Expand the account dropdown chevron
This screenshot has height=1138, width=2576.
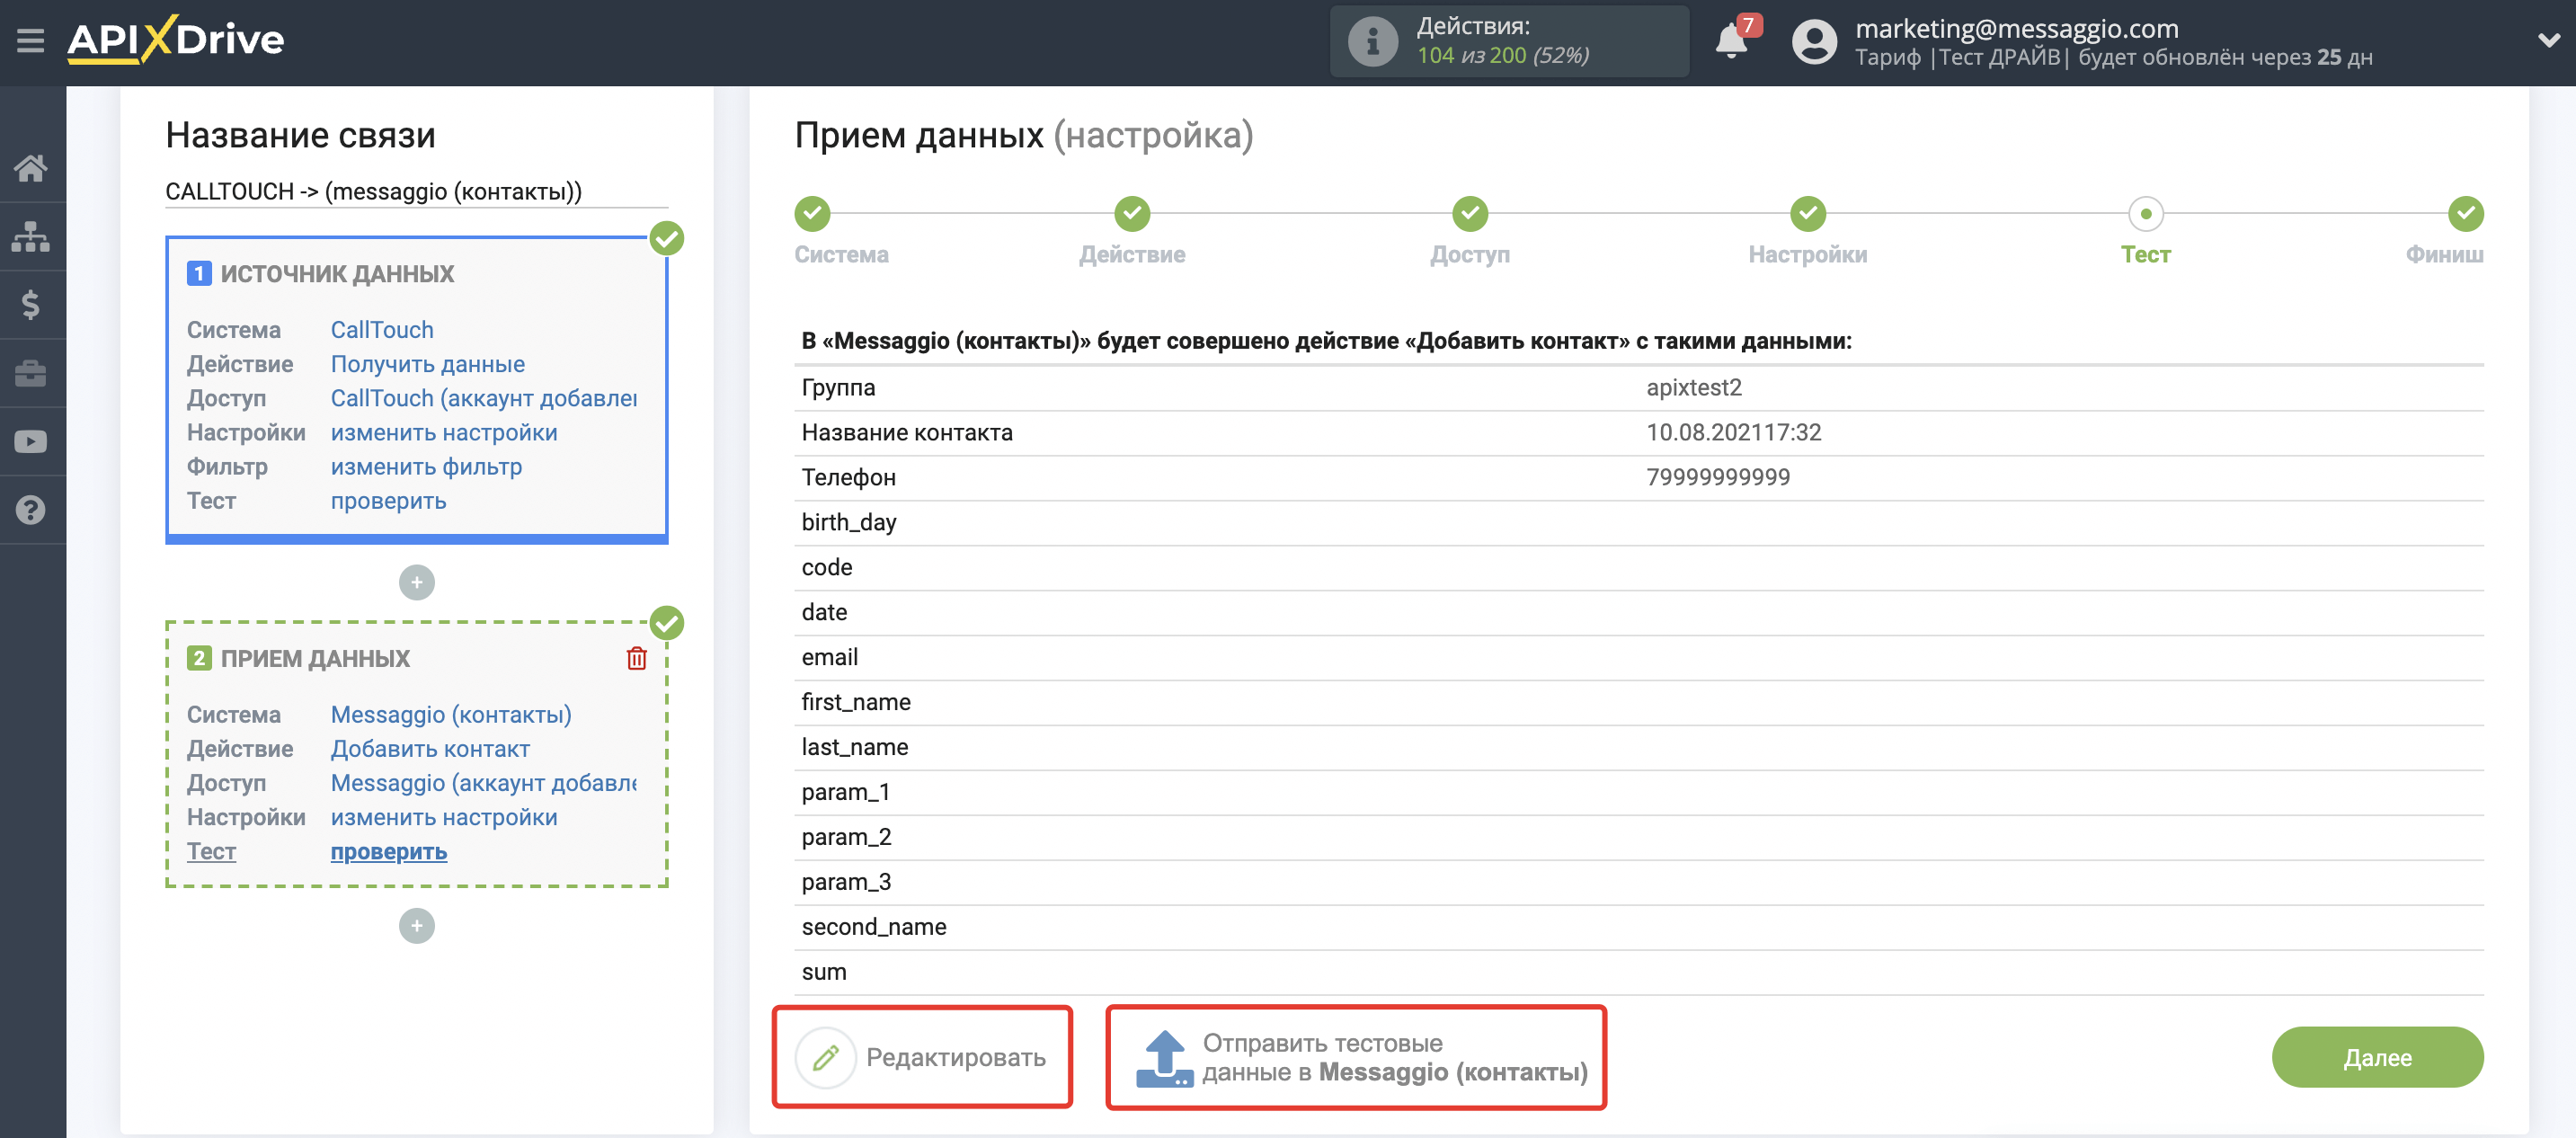(2549, 41)
